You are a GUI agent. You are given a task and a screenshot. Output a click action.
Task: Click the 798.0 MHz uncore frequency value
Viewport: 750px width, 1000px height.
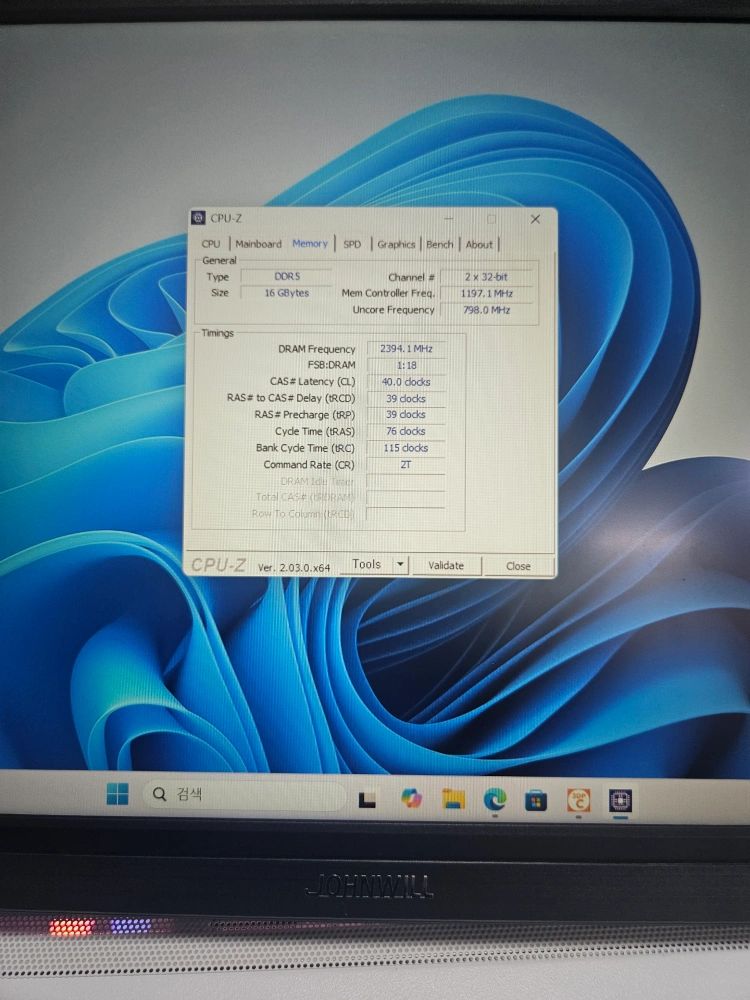(486, 310)
